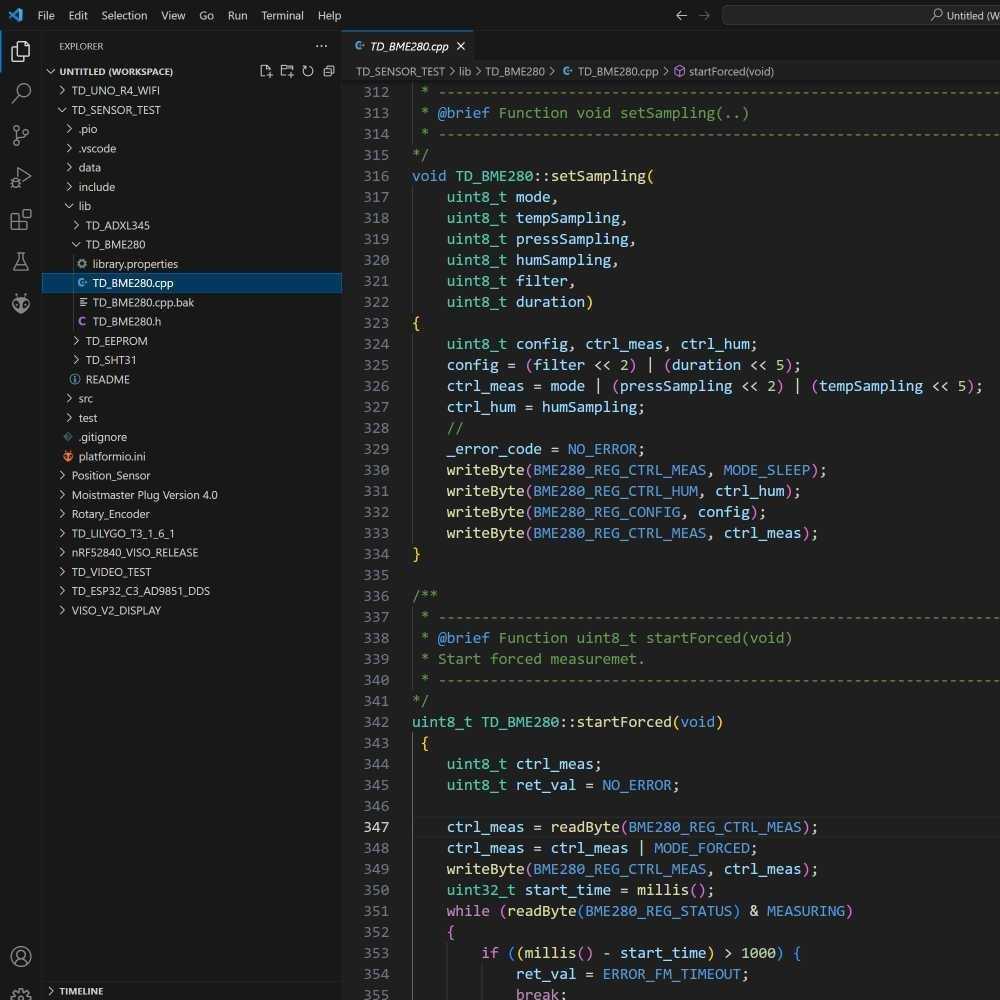The height and width of the screenshot is (1000, 1000).
Task: Open the Terminal menu
Action: click(282, 16)
